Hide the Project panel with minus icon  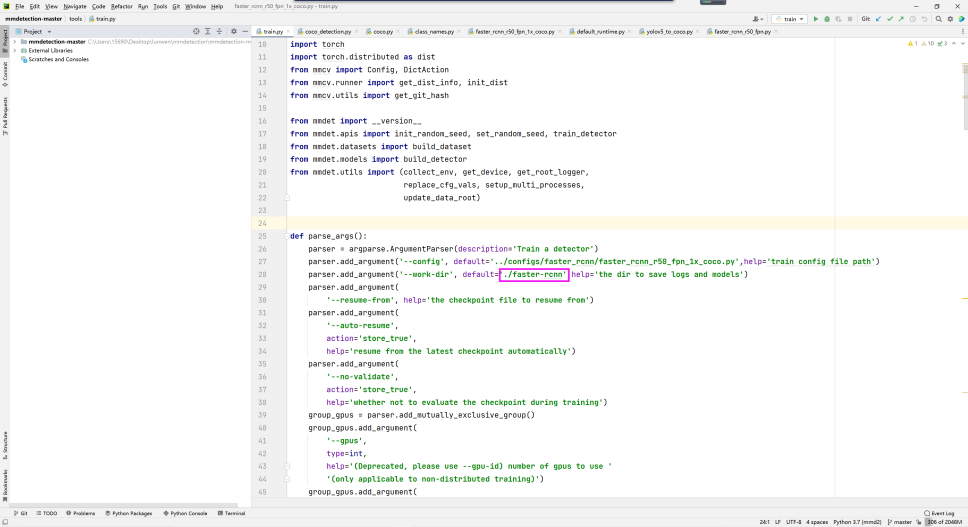[245, 31]
